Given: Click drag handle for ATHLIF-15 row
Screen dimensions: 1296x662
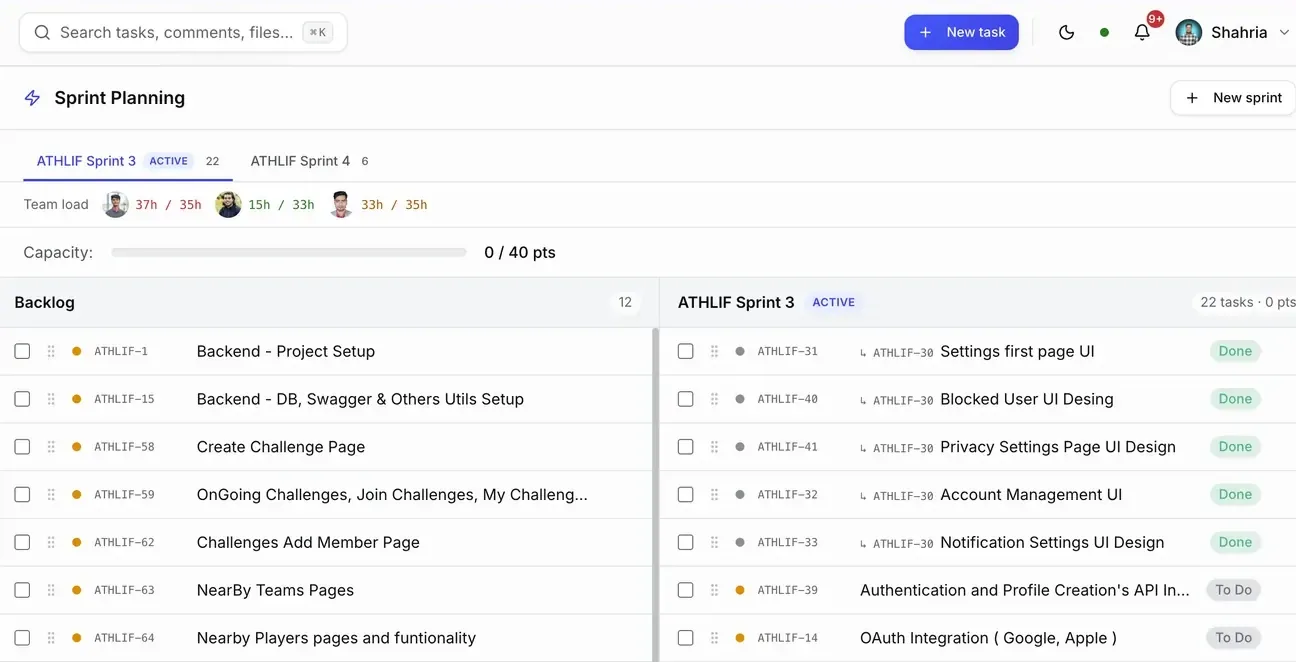Looking at the screenshot, I should click(51, 399).
